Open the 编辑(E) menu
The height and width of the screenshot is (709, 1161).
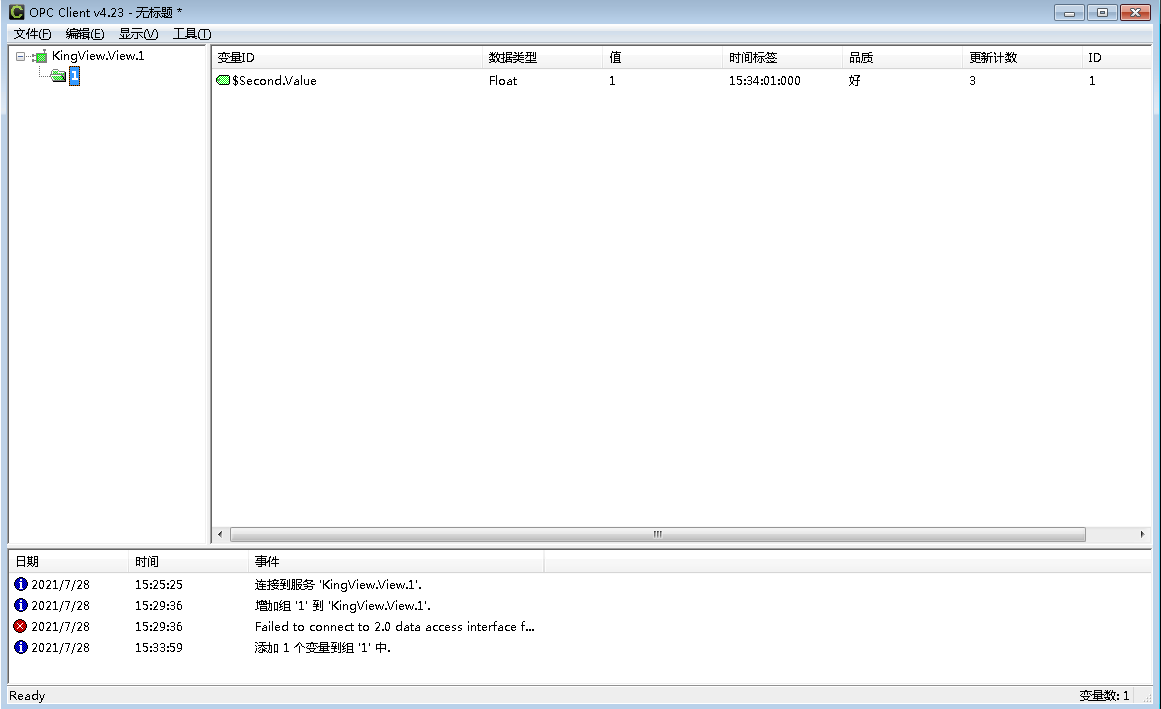[x=85, y=34]
